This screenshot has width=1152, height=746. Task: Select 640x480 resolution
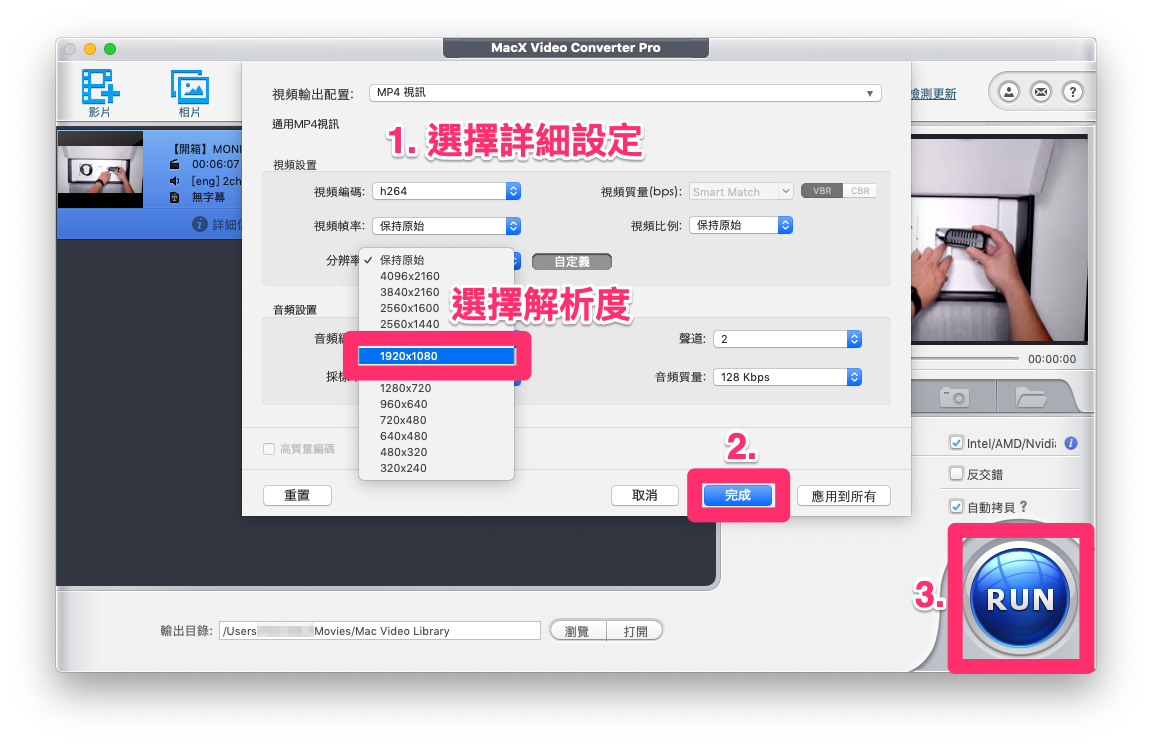coord(436,436)
